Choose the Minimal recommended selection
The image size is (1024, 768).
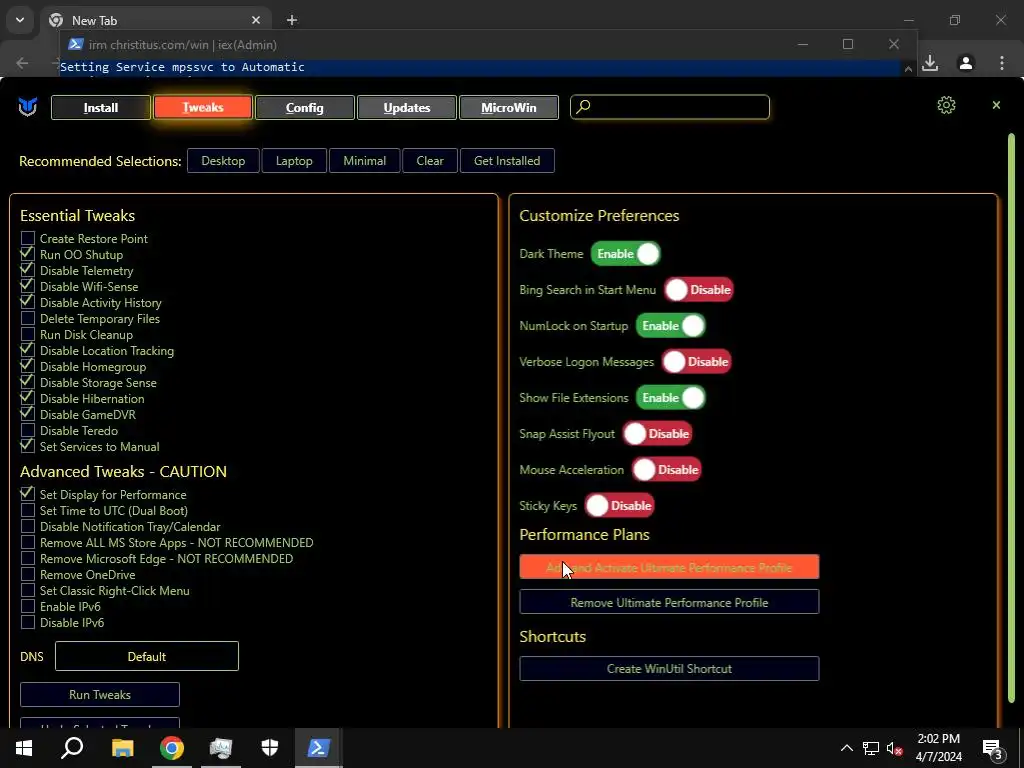click(364, 161)
